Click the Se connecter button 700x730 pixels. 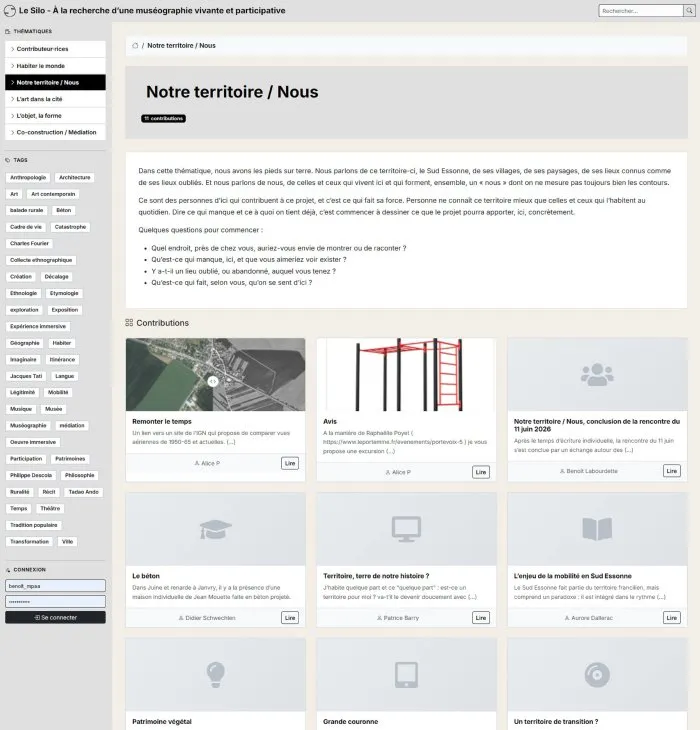(55, 617)
